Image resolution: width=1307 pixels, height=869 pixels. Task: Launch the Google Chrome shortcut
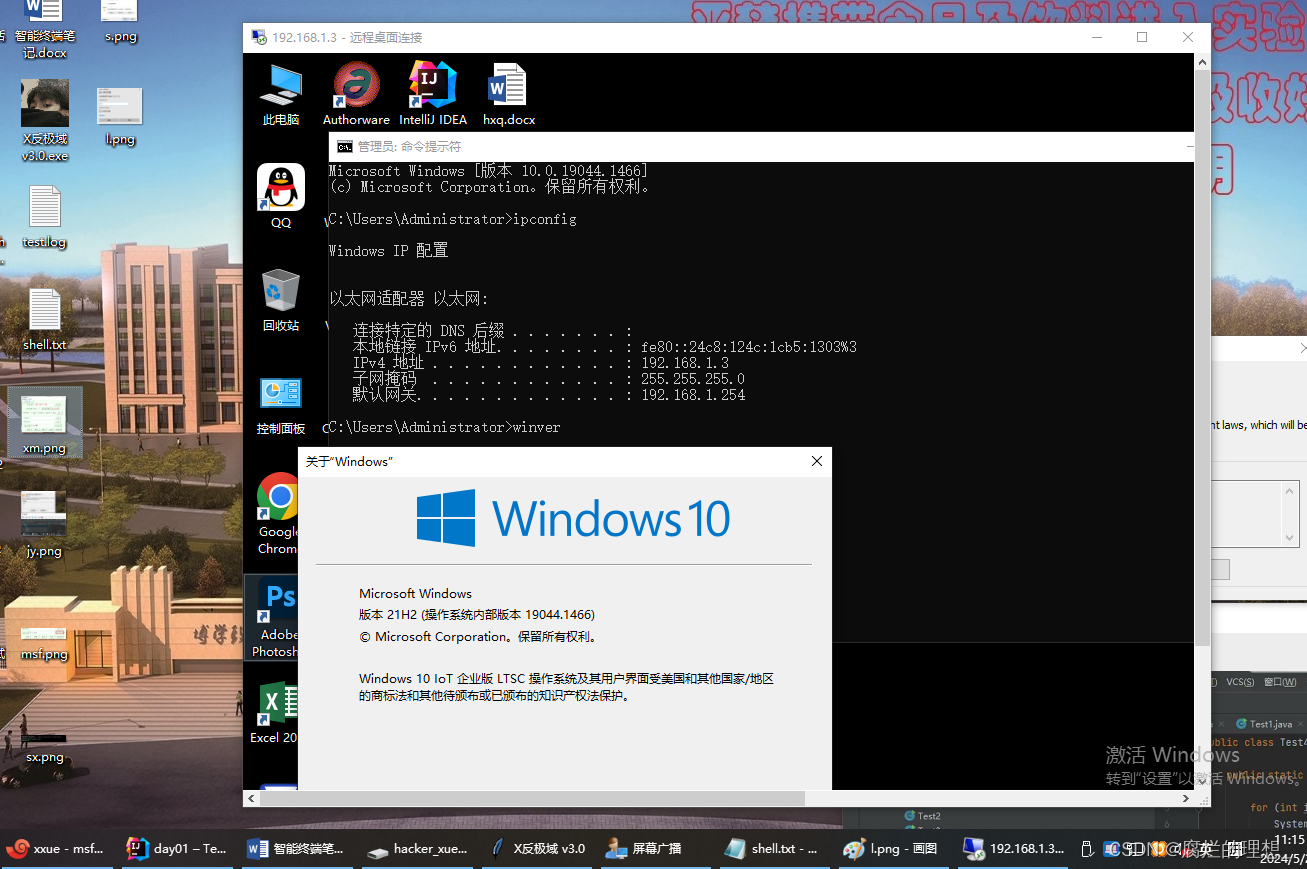click(x=279, y=514)
